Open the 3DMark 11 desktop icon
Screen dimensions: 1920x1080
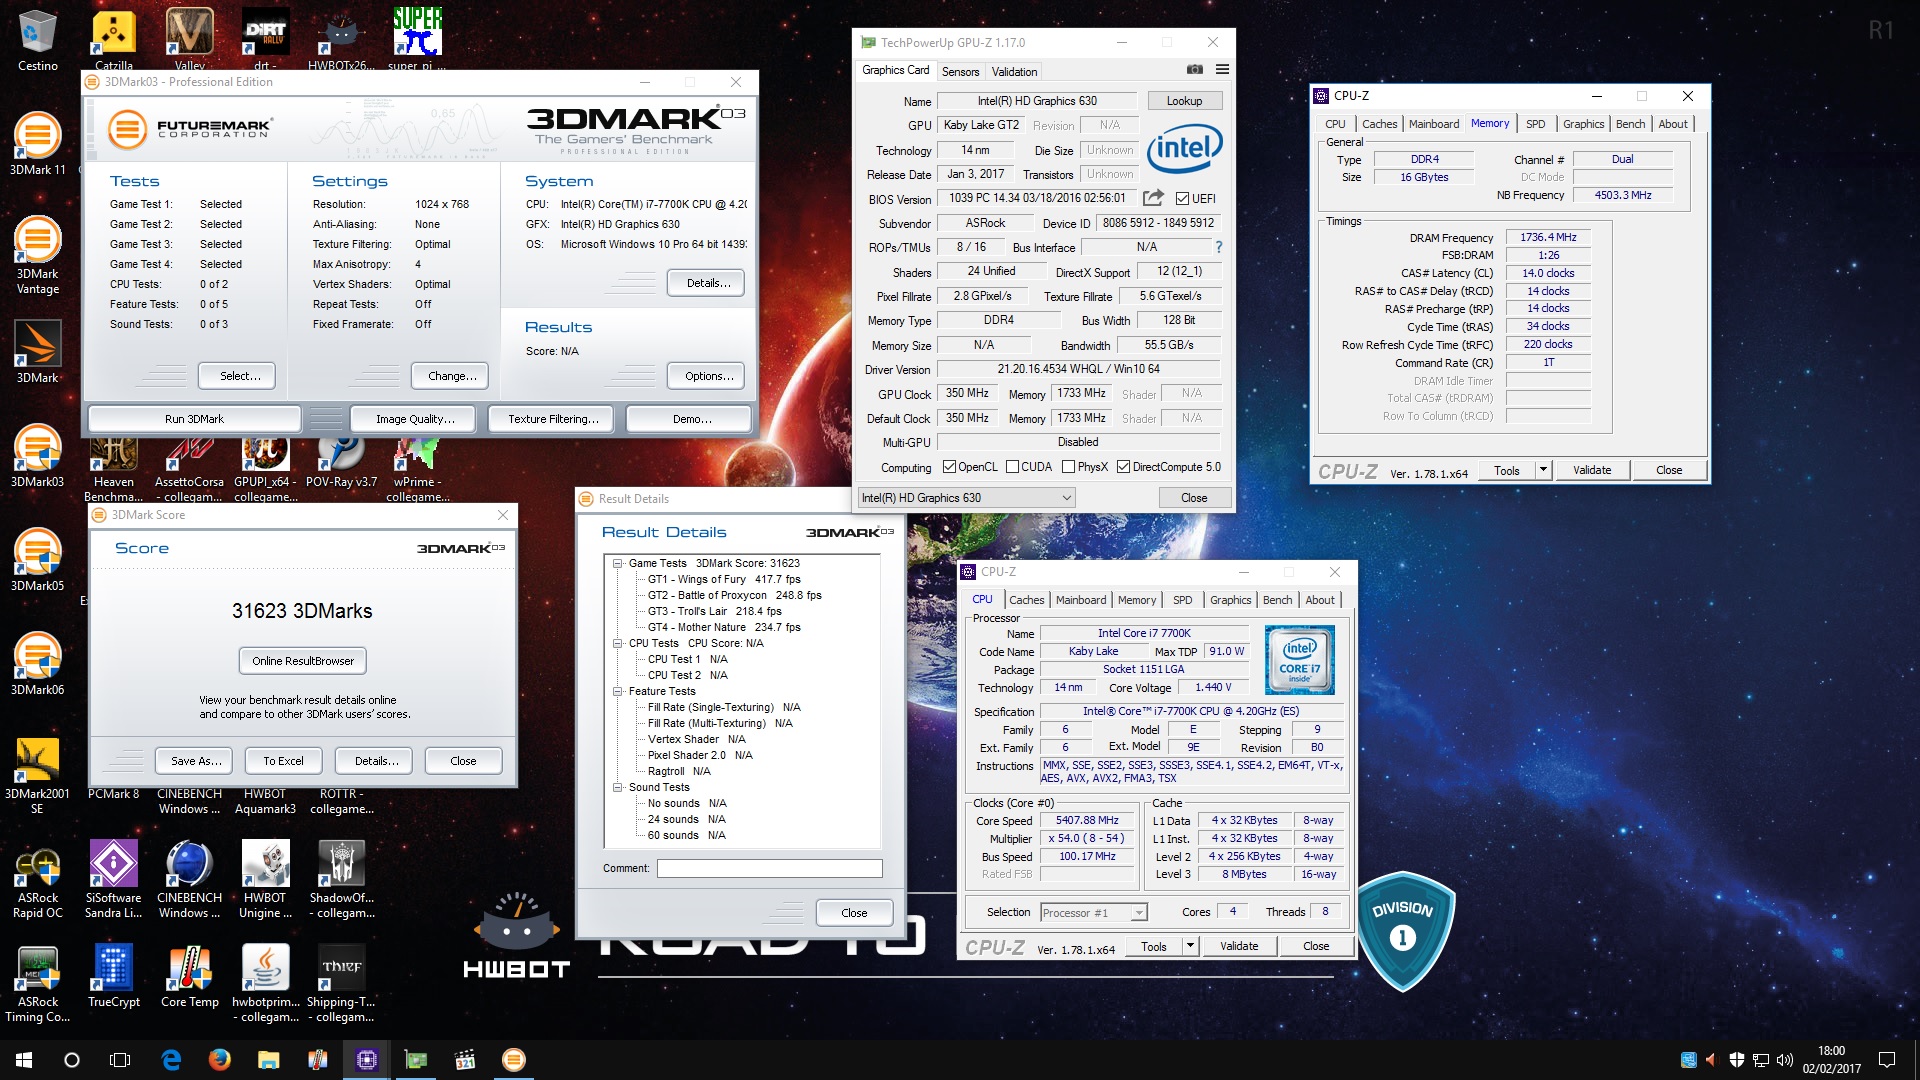click(x=37, y=143)
